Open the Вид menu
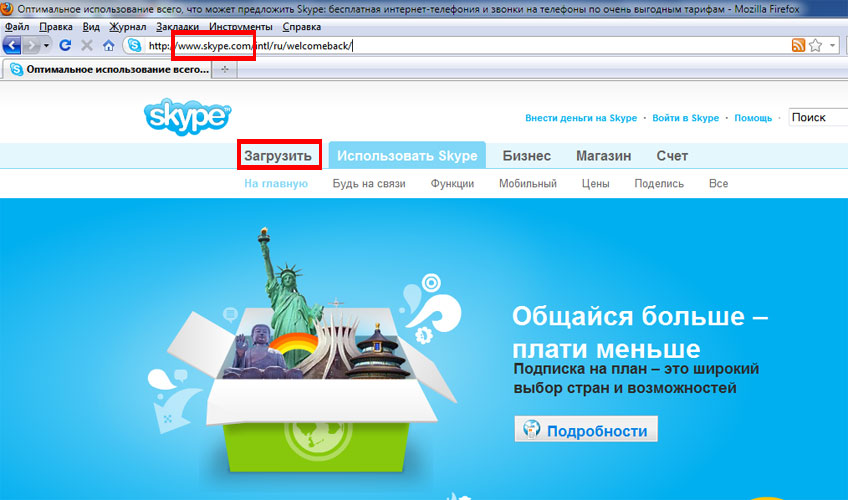Viewport: 848px width, 500px height. 91,26
